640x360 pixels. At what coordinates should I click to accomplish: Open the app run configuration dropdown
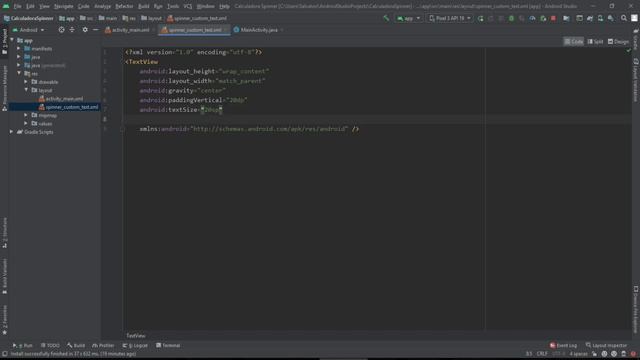pos(409,18)
